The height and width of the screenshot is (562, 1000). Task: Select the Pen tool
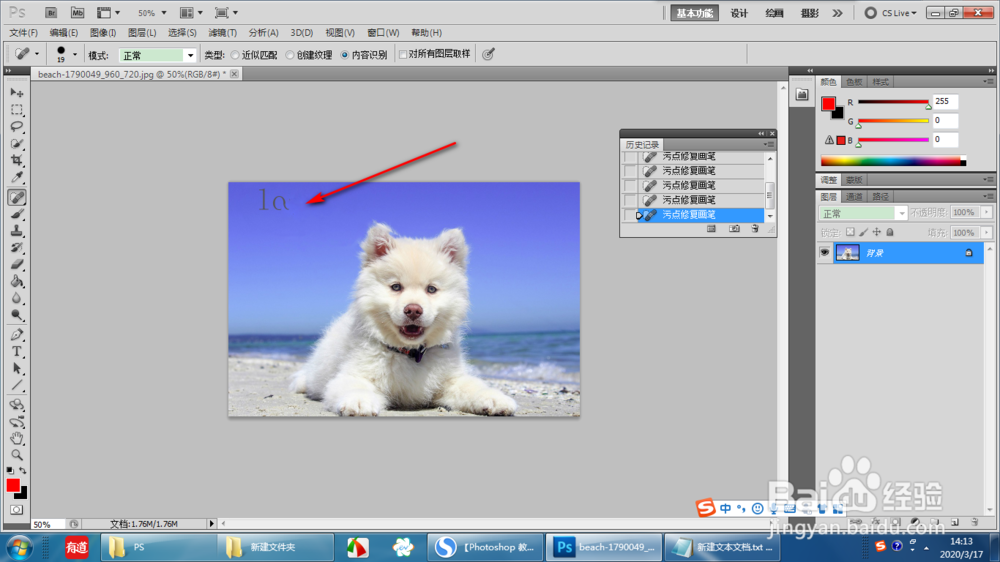(x=17, y=335)
